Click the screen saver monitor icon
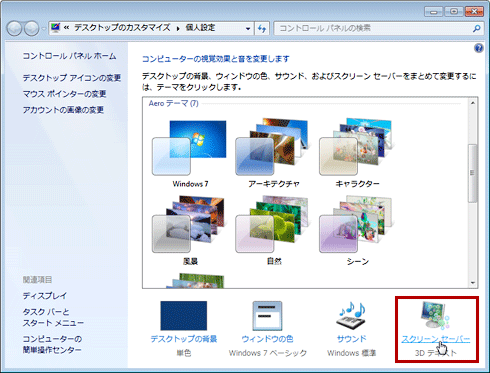Image resolution: width=490 pixels, height=373 pixels. 435,316
